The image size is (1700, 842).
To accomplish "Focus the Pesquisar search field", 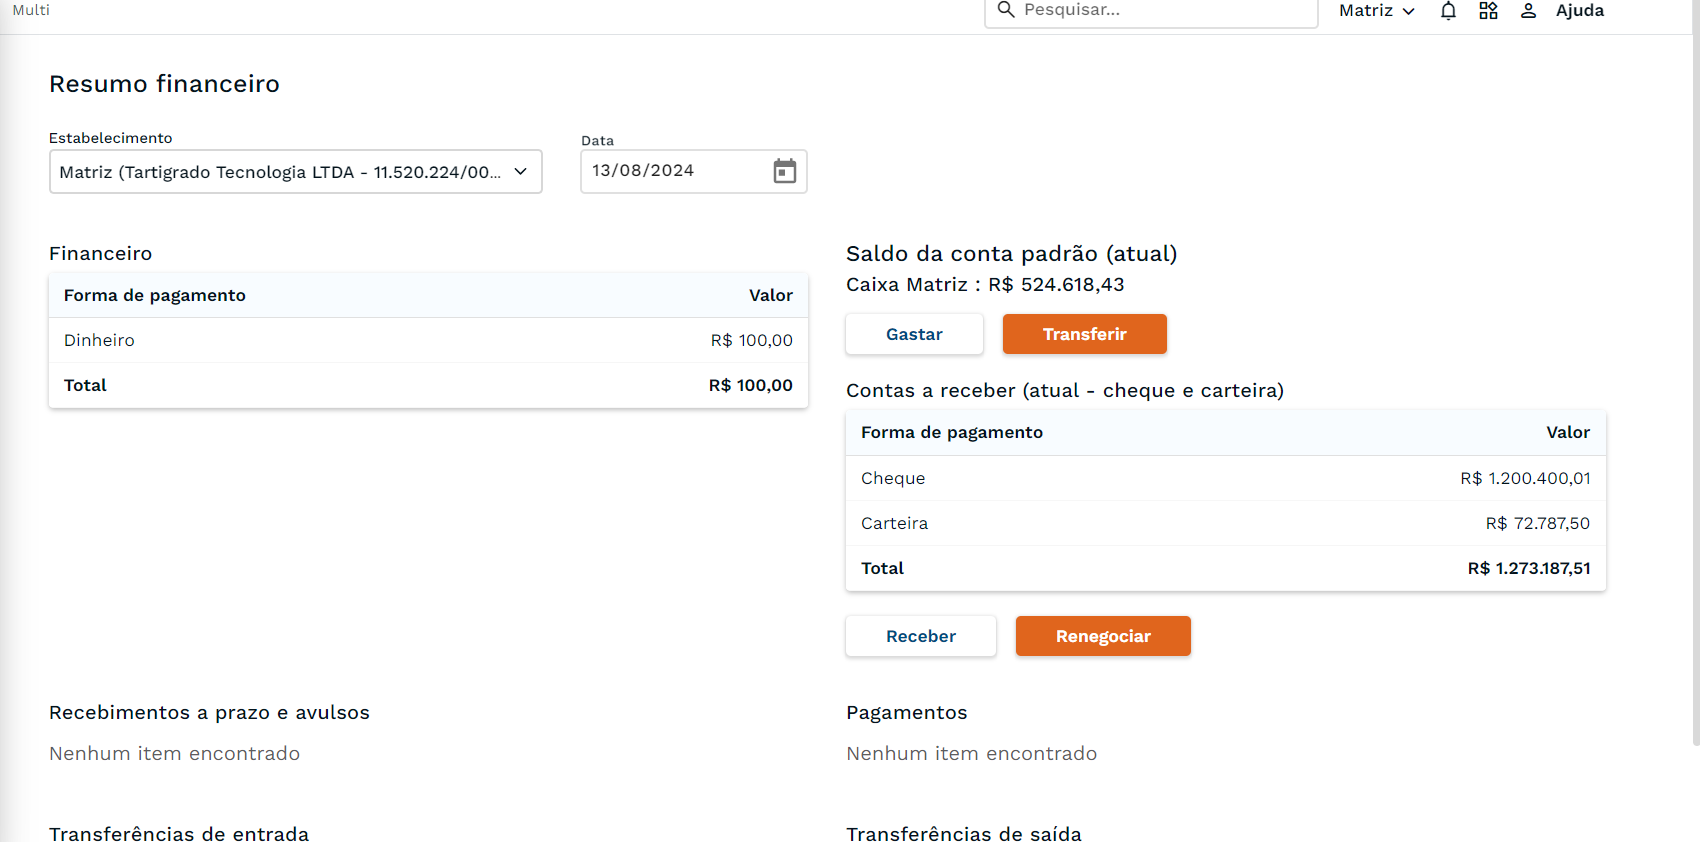I will coord(1160,10).
